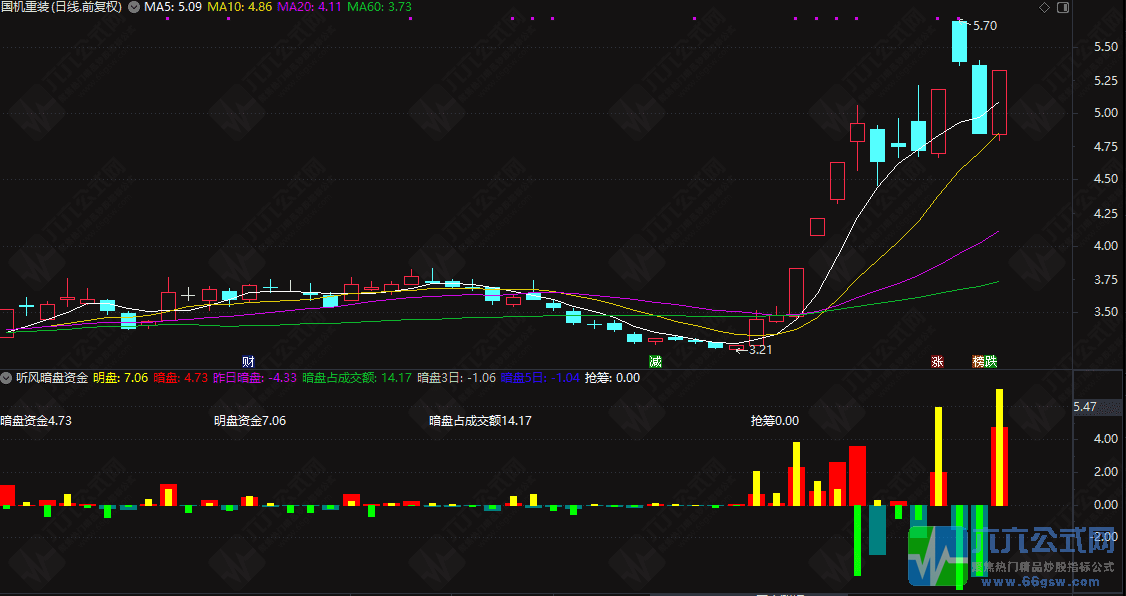Click the MA60: 3.73 label

pyautogui.click(x=379, y=7)
